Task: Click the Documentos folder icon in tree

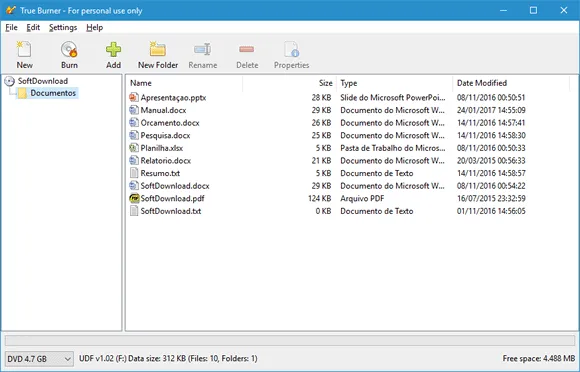Action: pyautogui.click(x=23, y=93)
